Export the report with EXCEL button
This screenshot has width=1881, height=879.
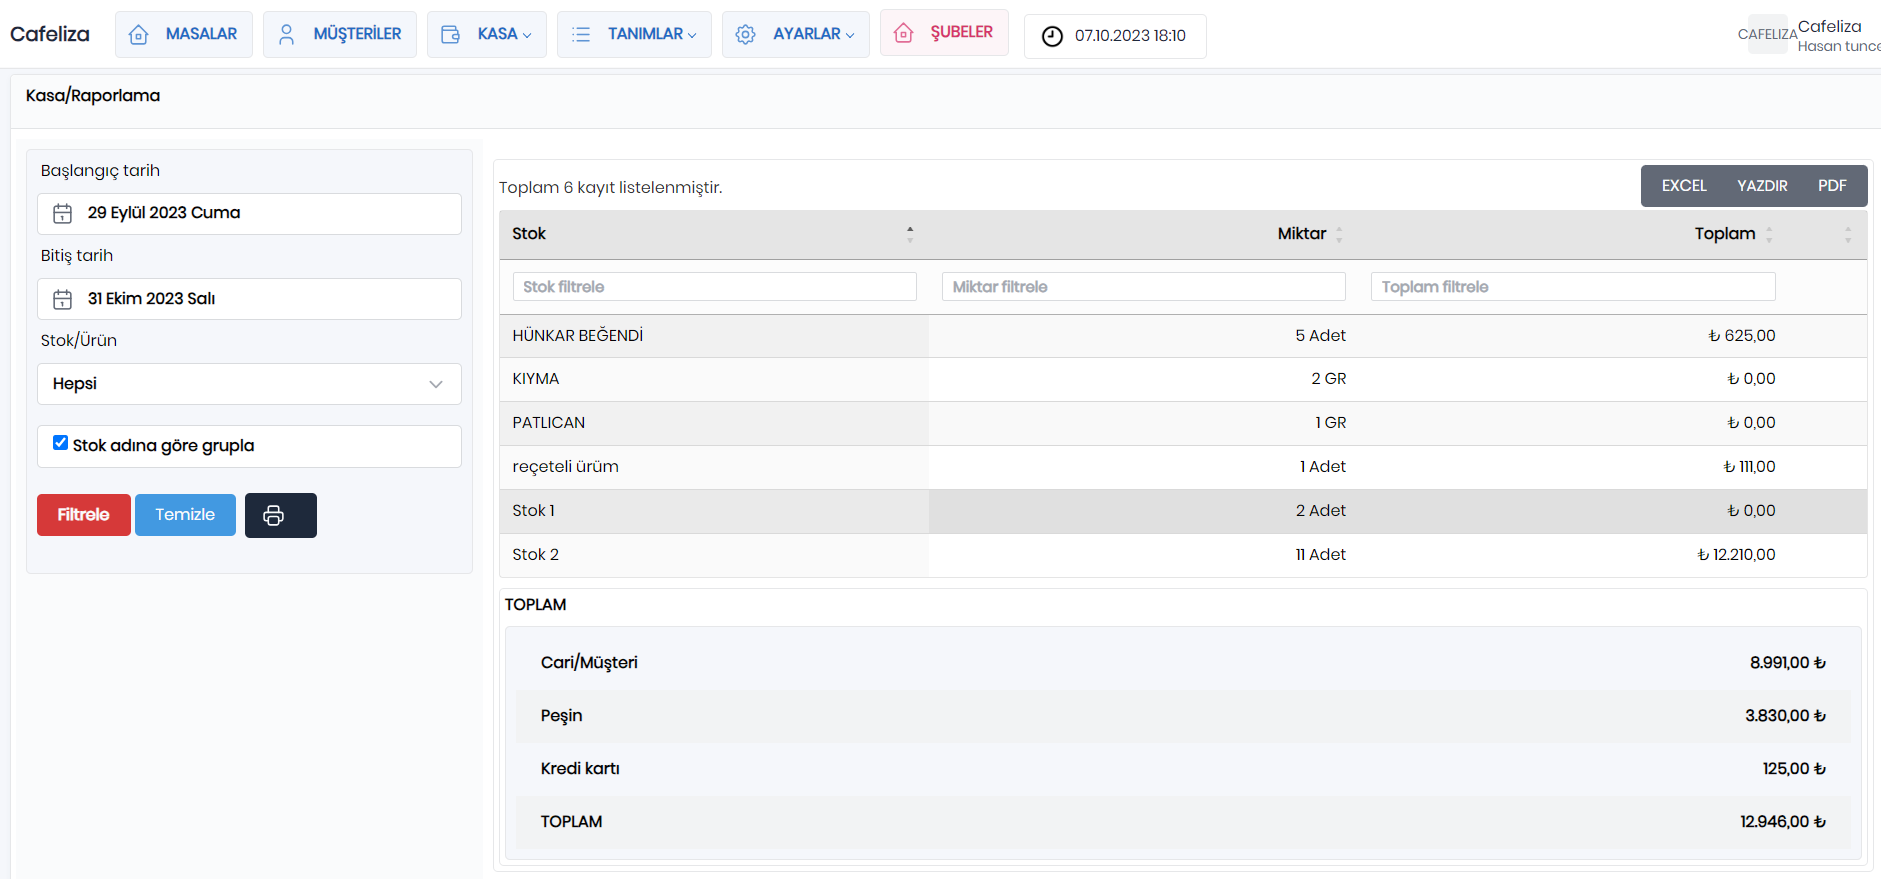tap(1684, 186)
